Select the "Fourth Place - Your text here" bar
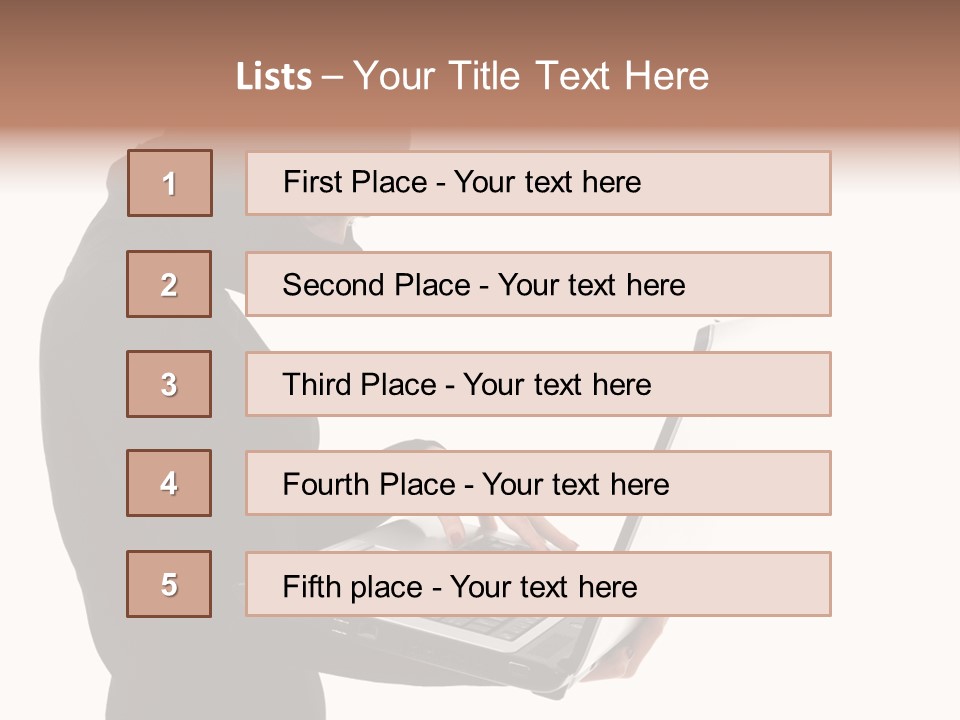The width and height of the screenshot is (960, 720). click(x=538, y=483)
